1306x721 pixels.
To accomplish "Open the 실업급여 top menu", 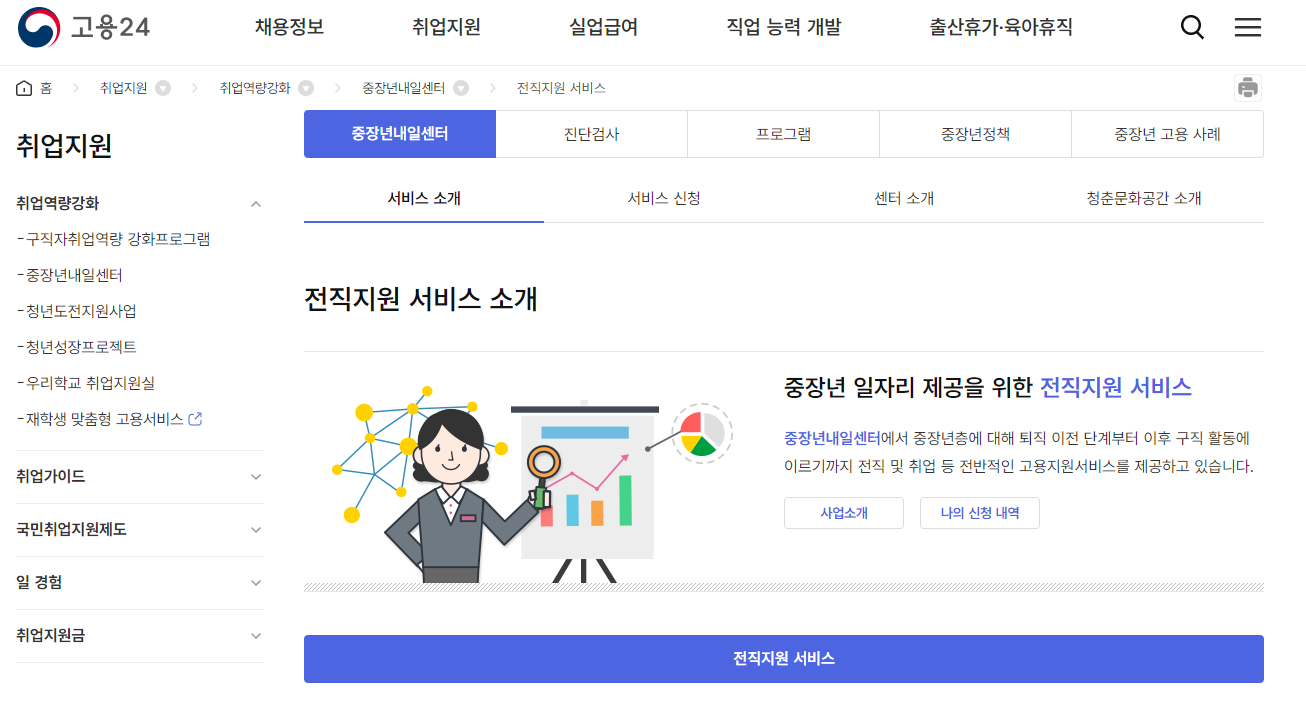I will (x=603, y=28).
